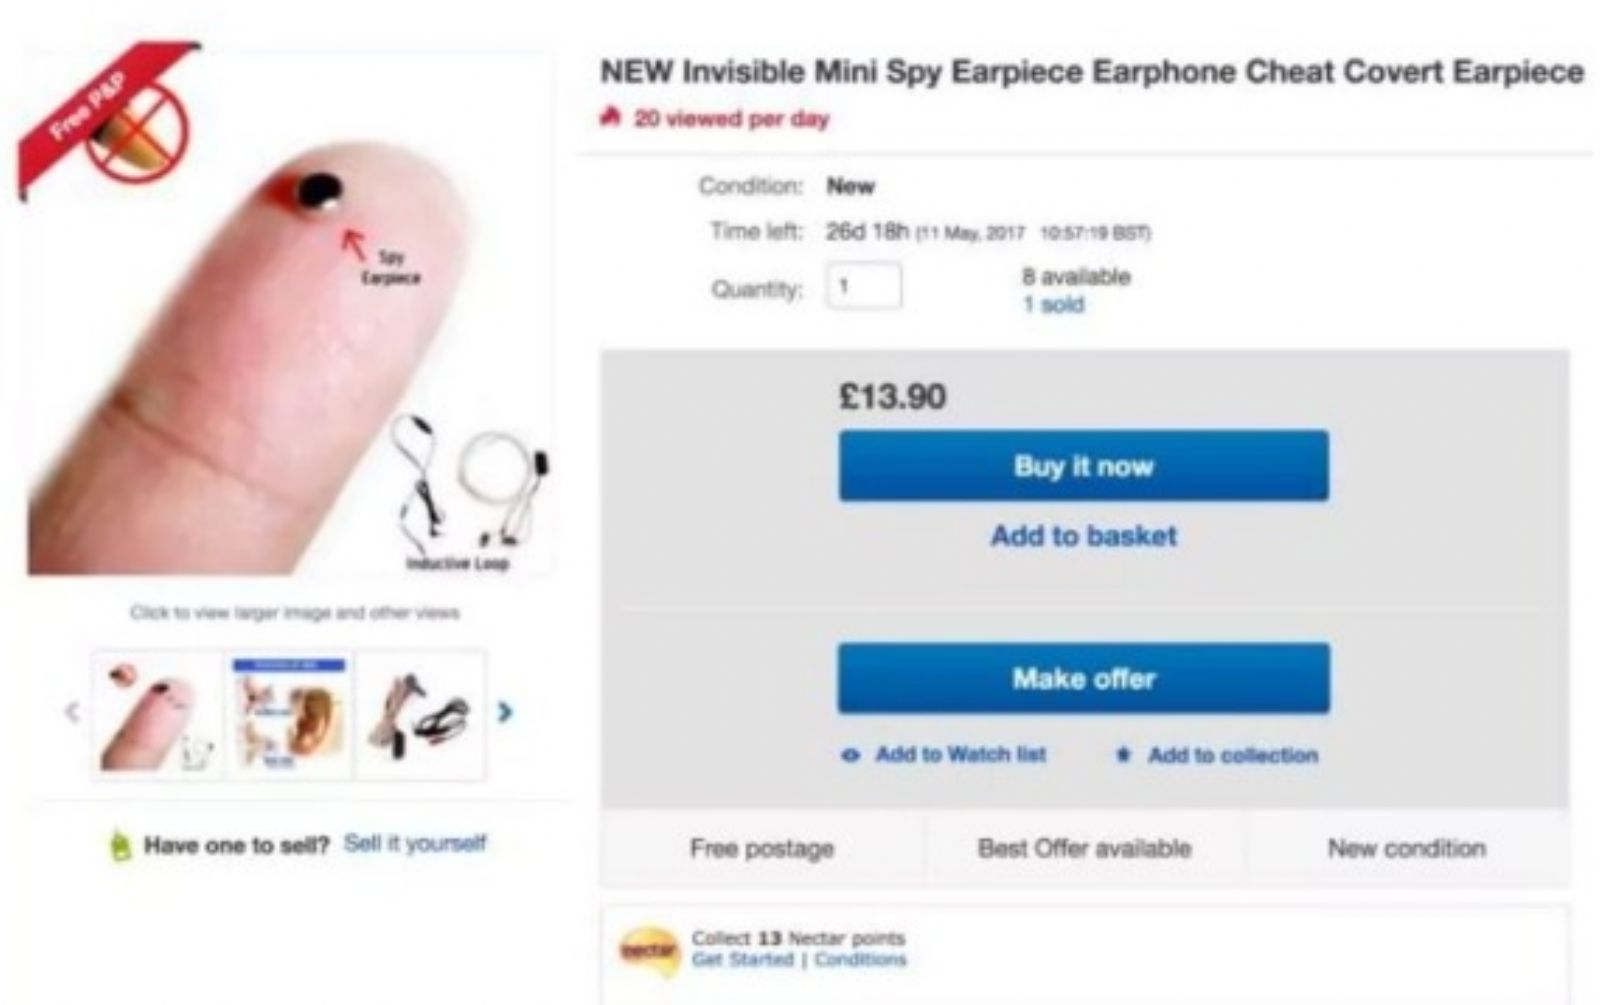
Task: Click the eye icon beside Add to Watch list
Action: click(x=850, y=756)
